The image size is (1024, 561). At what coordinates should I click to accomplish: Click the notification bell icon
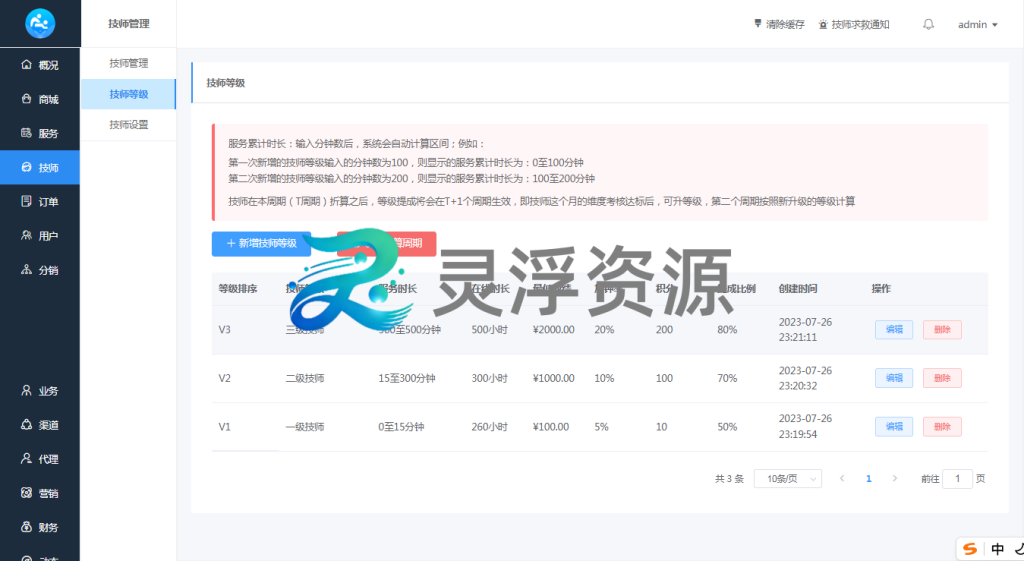coord(928,24)
